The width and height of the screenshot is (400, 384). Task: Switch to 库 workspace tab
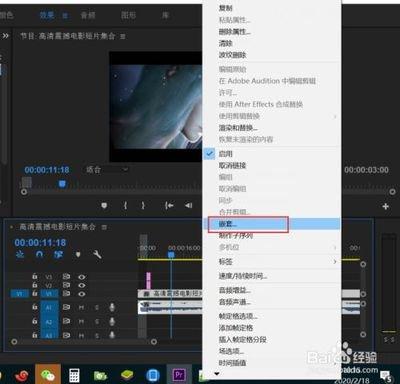click(165, 15)
